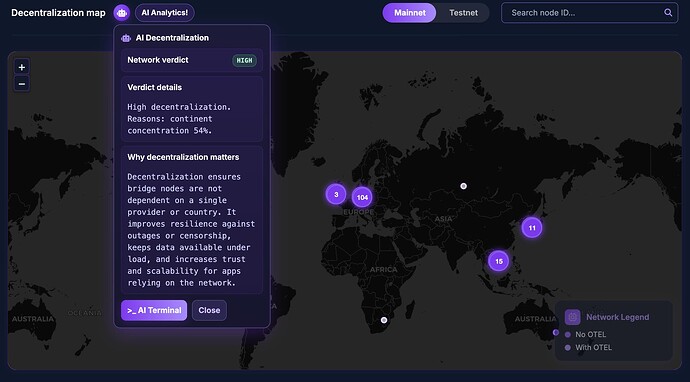Image resolution: width=690 pixels, height=382 pixels.
Task: Select the cluster marker with 3 nodes
Action: pyautogui.click(x=336, y=195)
